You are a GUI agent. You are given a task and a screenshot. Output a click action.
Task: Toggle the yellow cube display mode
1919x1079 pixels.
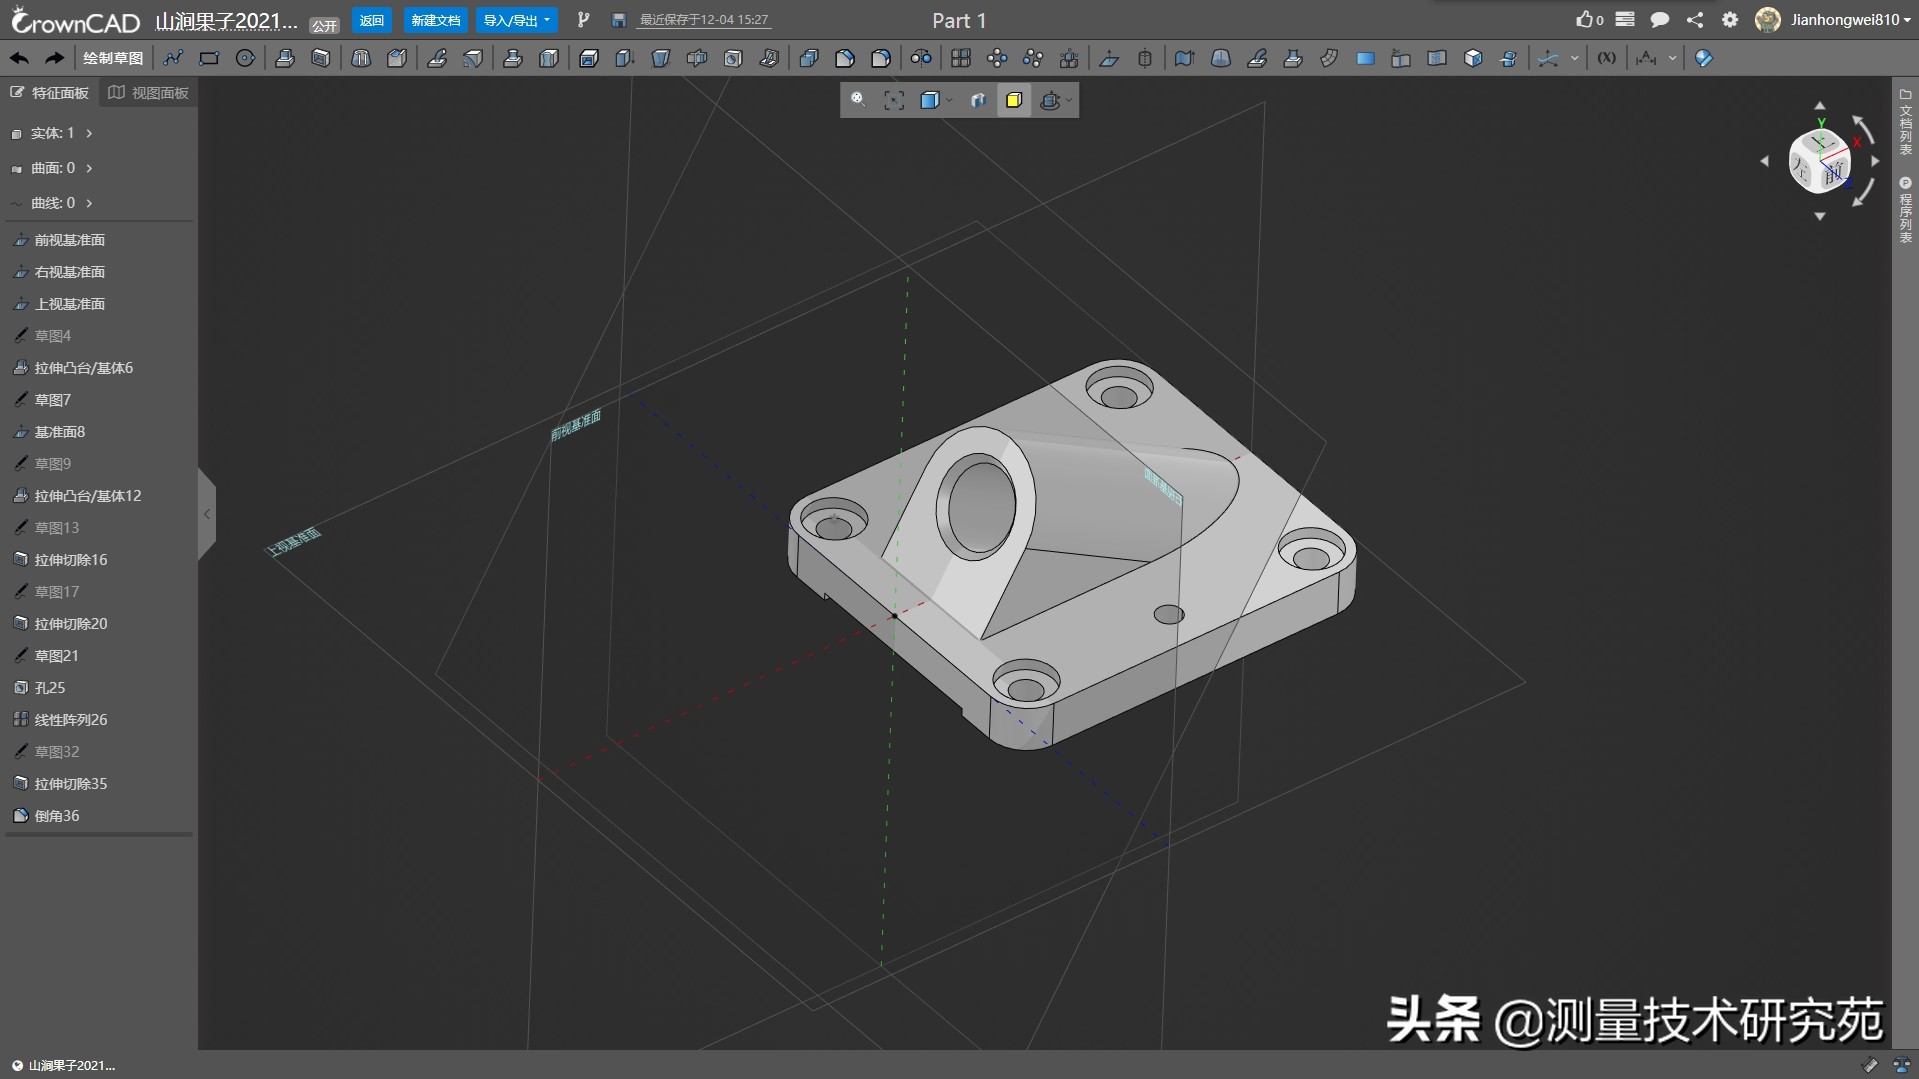1013,100
